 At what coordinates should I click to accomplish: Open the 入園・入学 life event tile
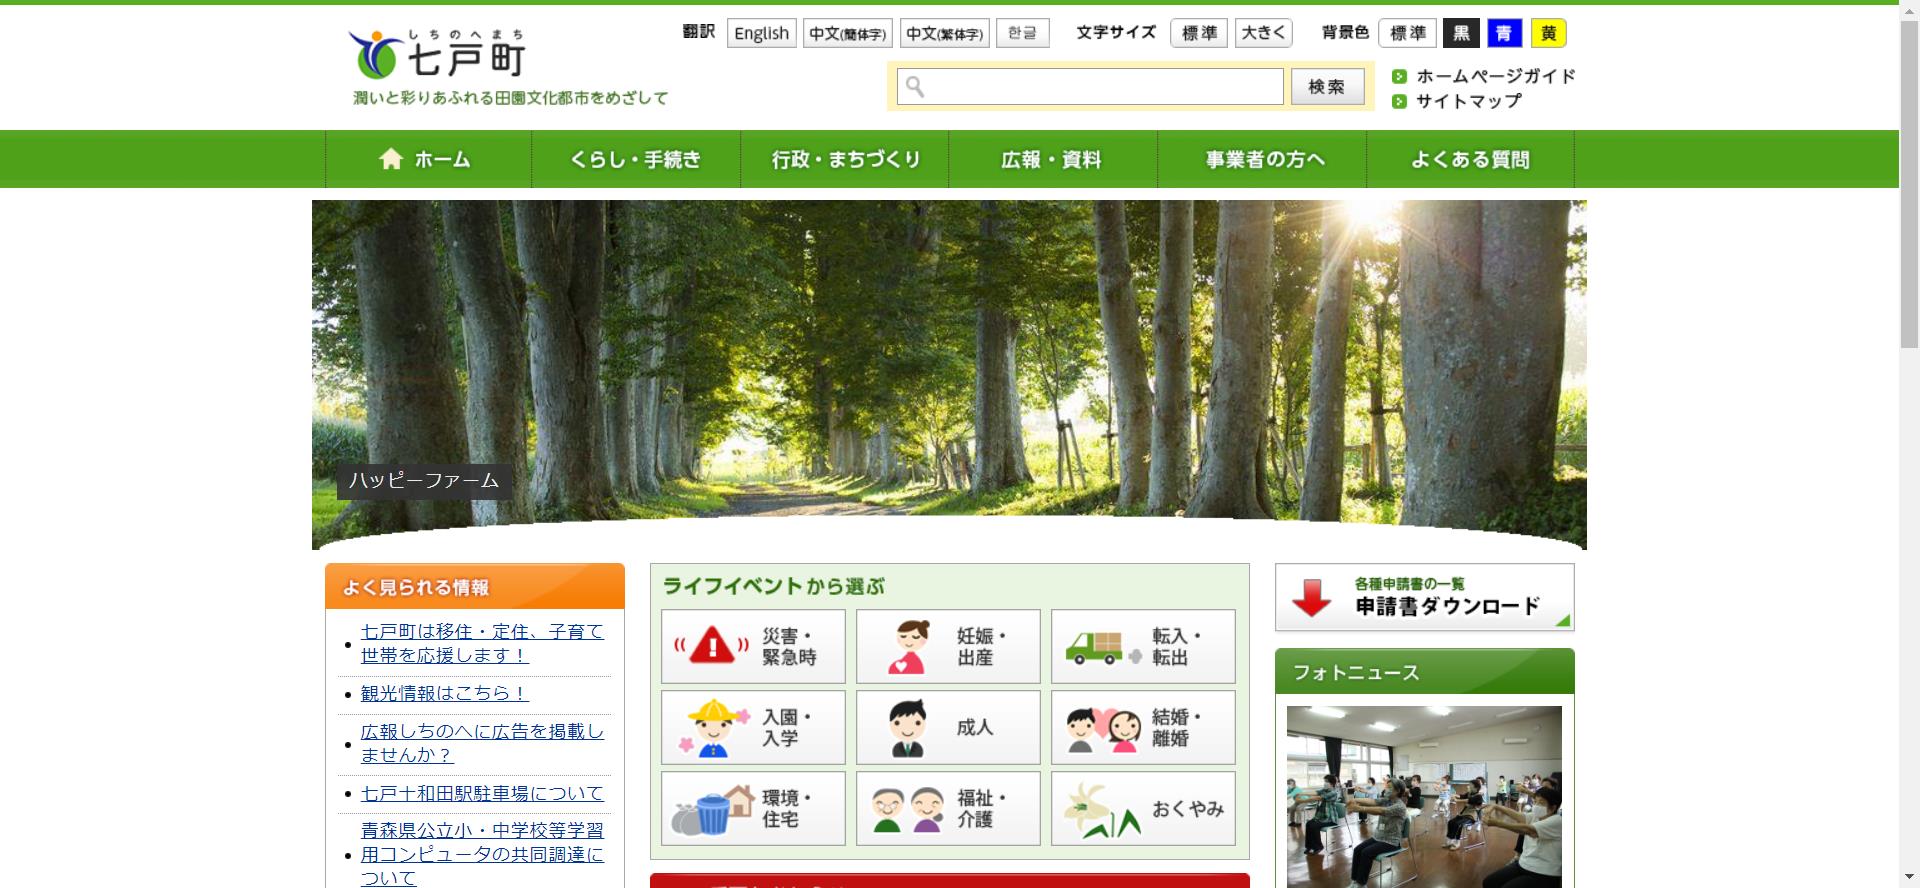(x=753, y=728)
